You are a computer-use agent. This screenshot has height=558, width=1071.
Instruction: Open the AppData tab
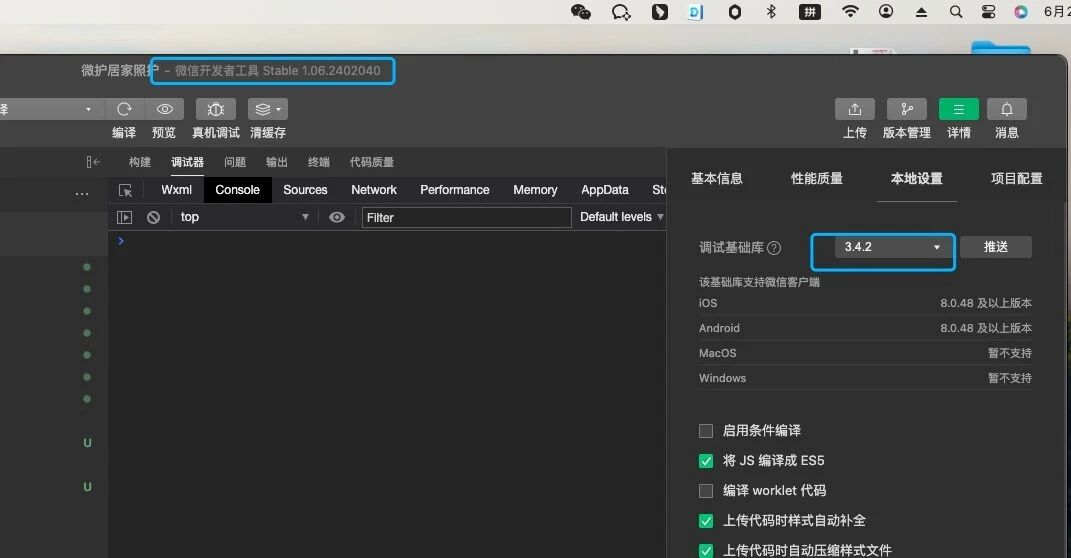pyautogui.click(x=604, y=190)
